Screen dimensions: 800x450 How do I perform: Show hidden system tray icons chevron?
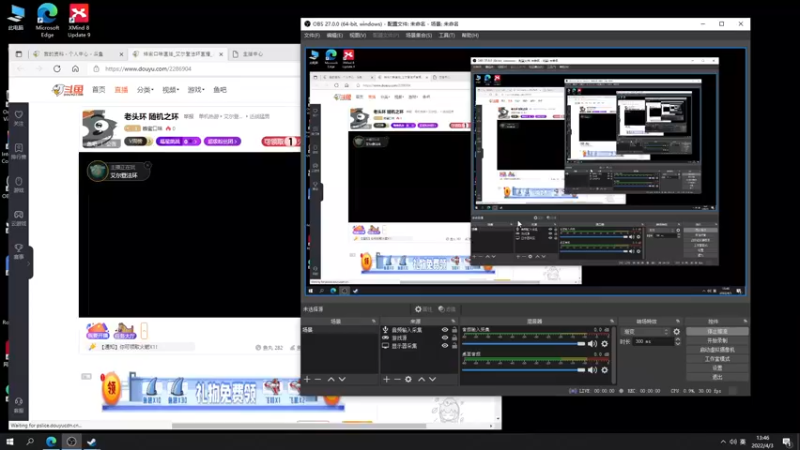point(723,441)
